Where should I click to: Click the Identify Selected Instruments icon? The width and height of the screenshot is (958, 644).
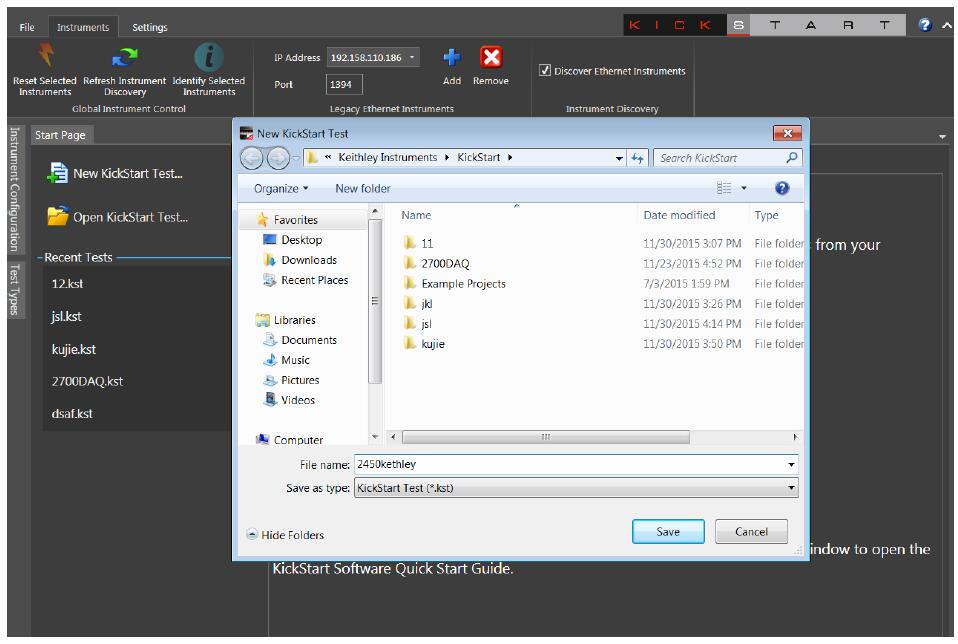[x=209, y=57]
